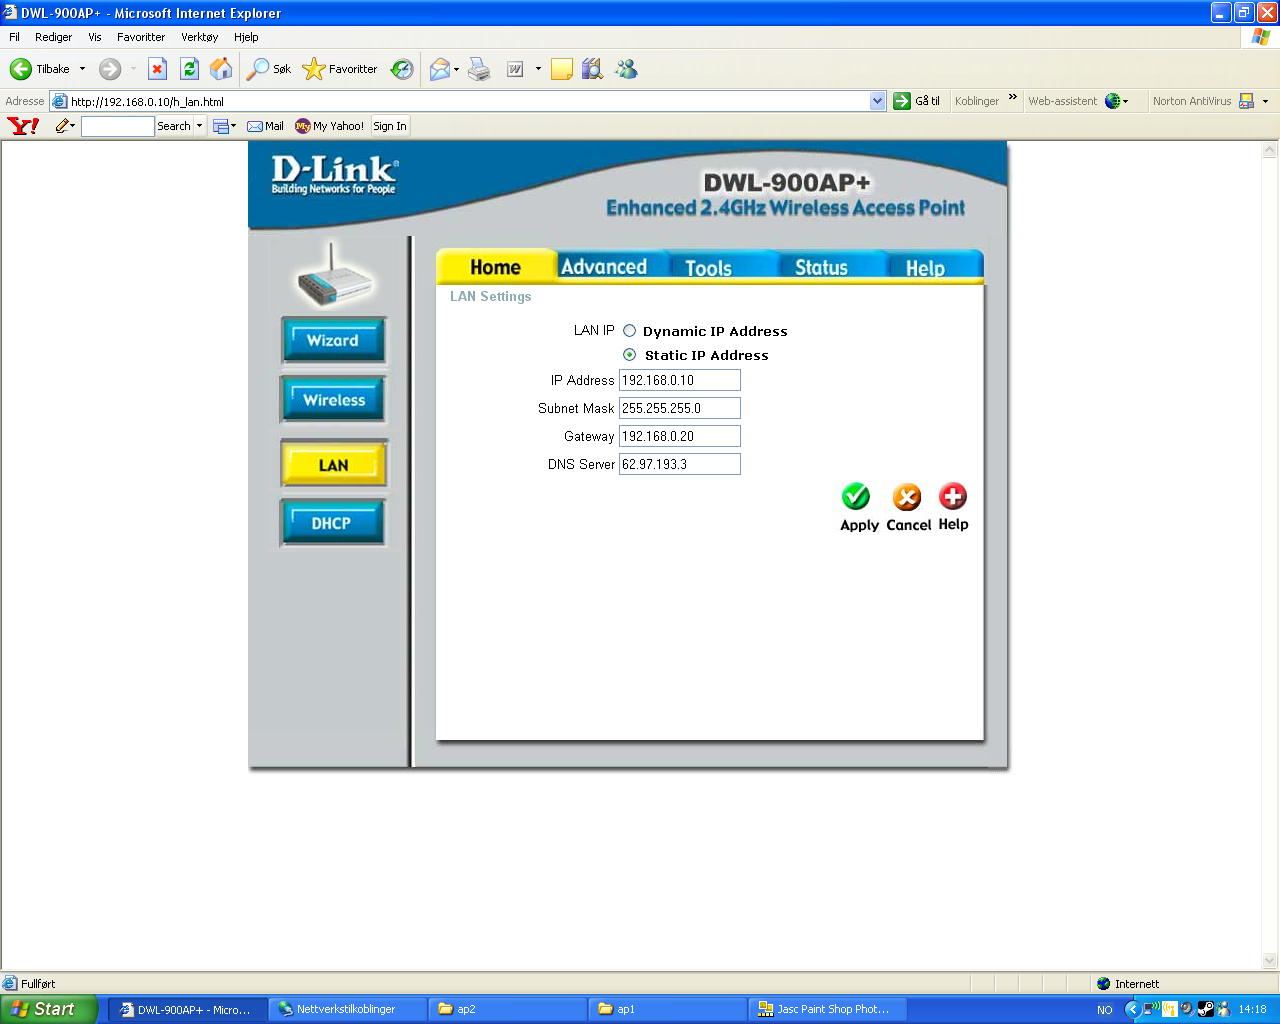Switch to the Status tab
The width and height of the screenshot is (1280, 1024).
821,267
